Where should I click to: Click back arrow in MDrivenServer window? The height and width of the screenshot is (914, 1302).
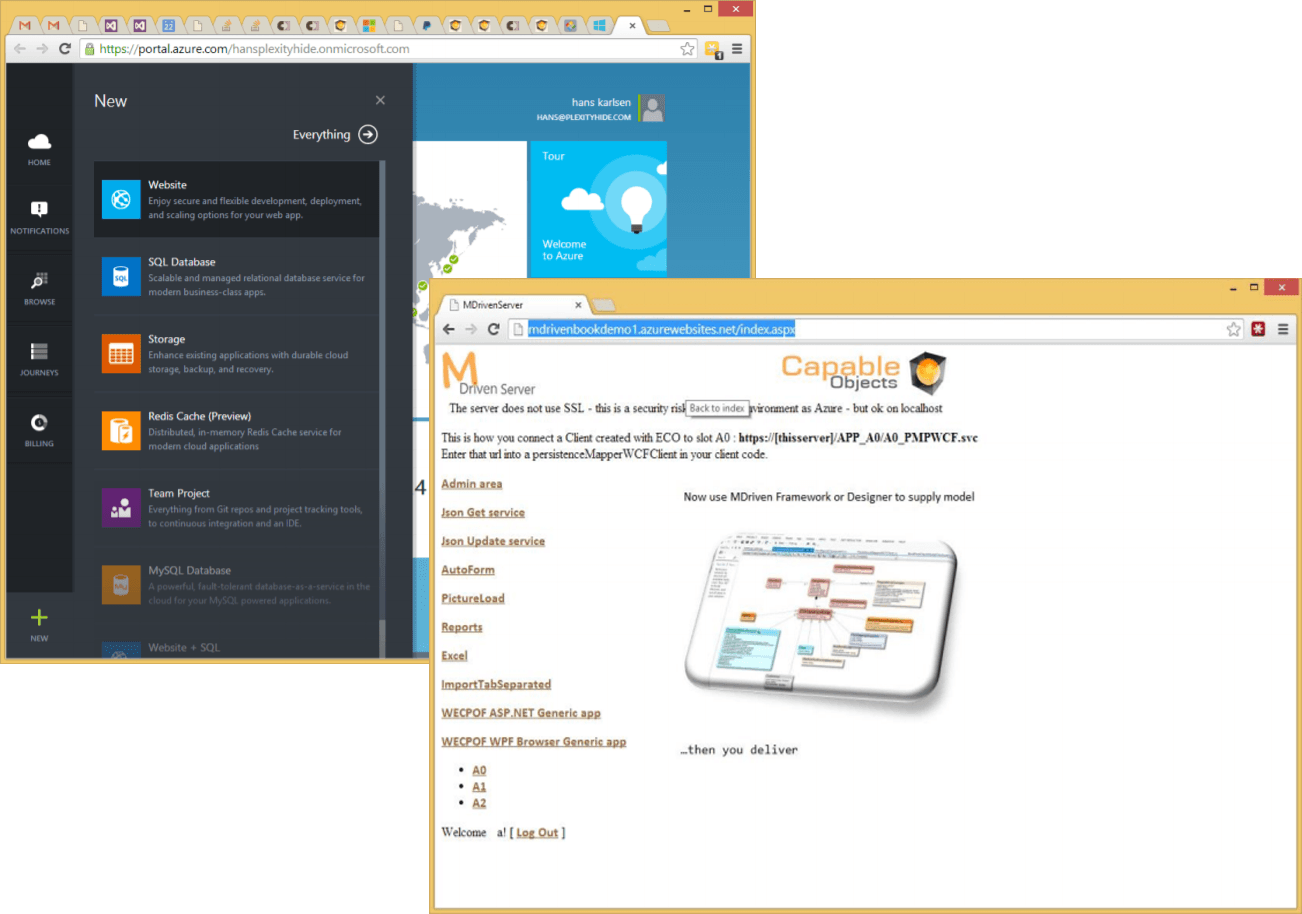[449, 329]
